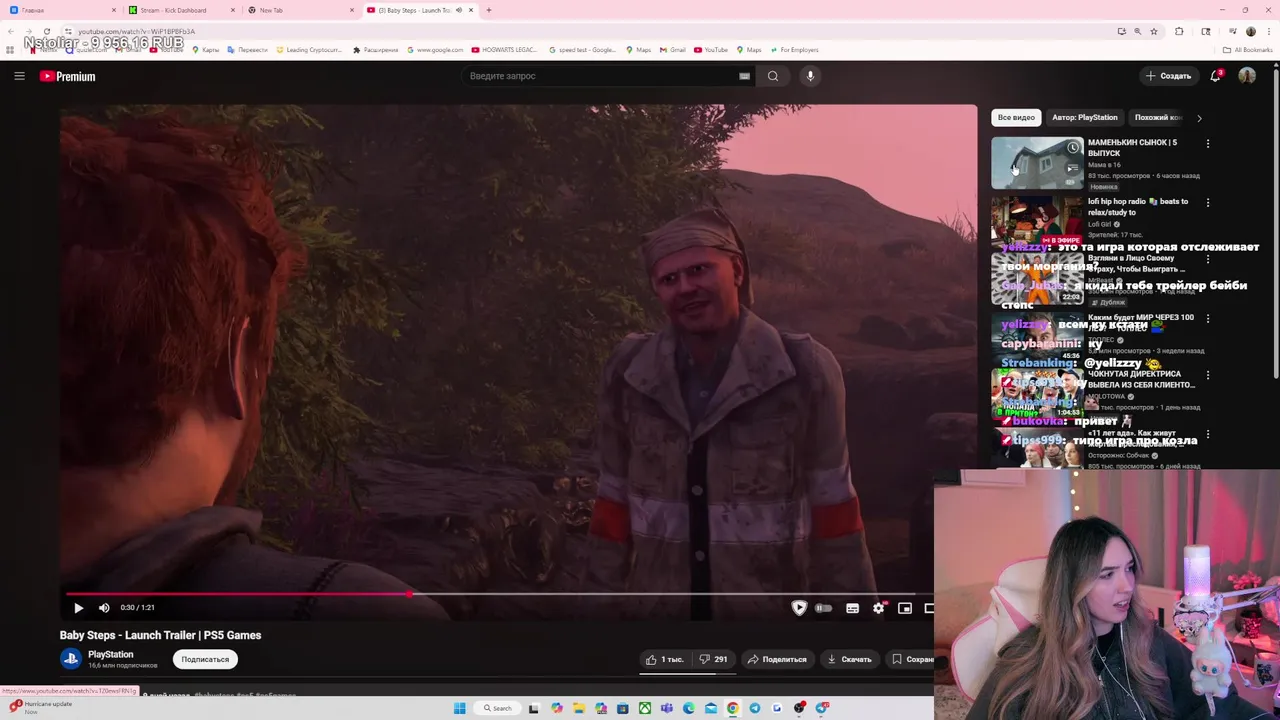The width and height of the screenshot is (1280, 720).
Task: Open Microsoft Edge from the taskbar
Action: point(689,708)
